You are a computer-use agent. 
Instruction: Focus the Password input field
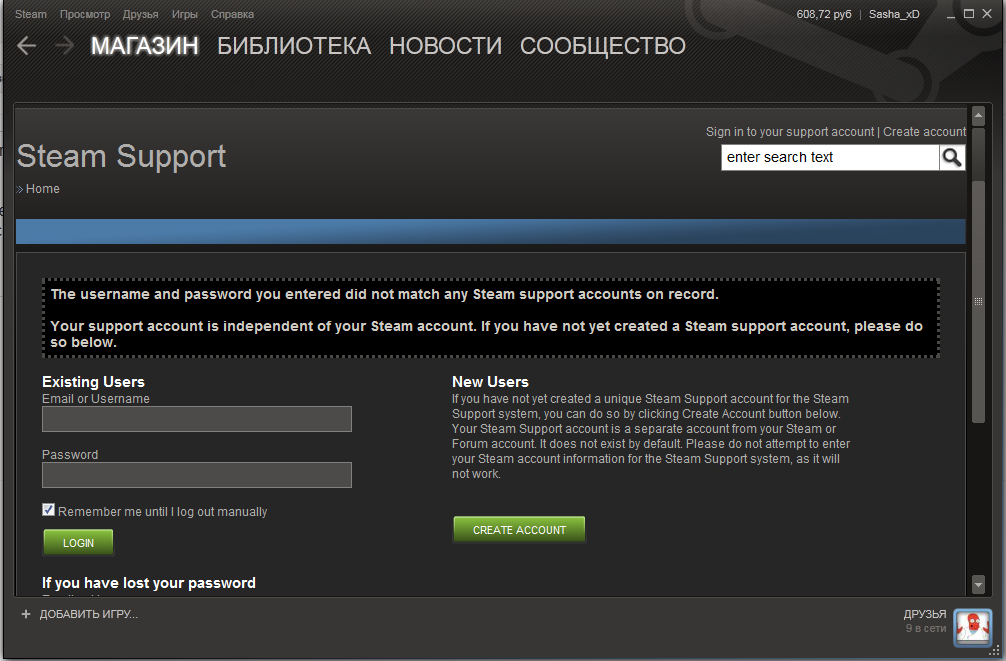point(197,475)
